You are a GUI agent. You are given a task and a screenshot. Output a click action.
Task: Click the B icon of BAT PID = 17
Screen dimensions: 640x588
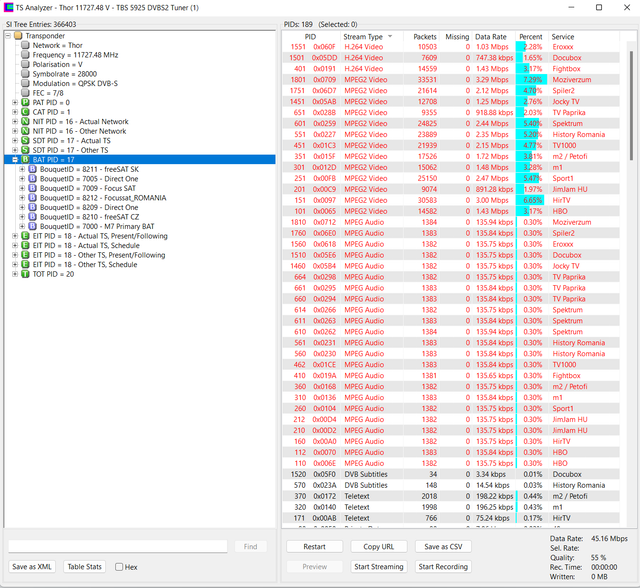25,160
